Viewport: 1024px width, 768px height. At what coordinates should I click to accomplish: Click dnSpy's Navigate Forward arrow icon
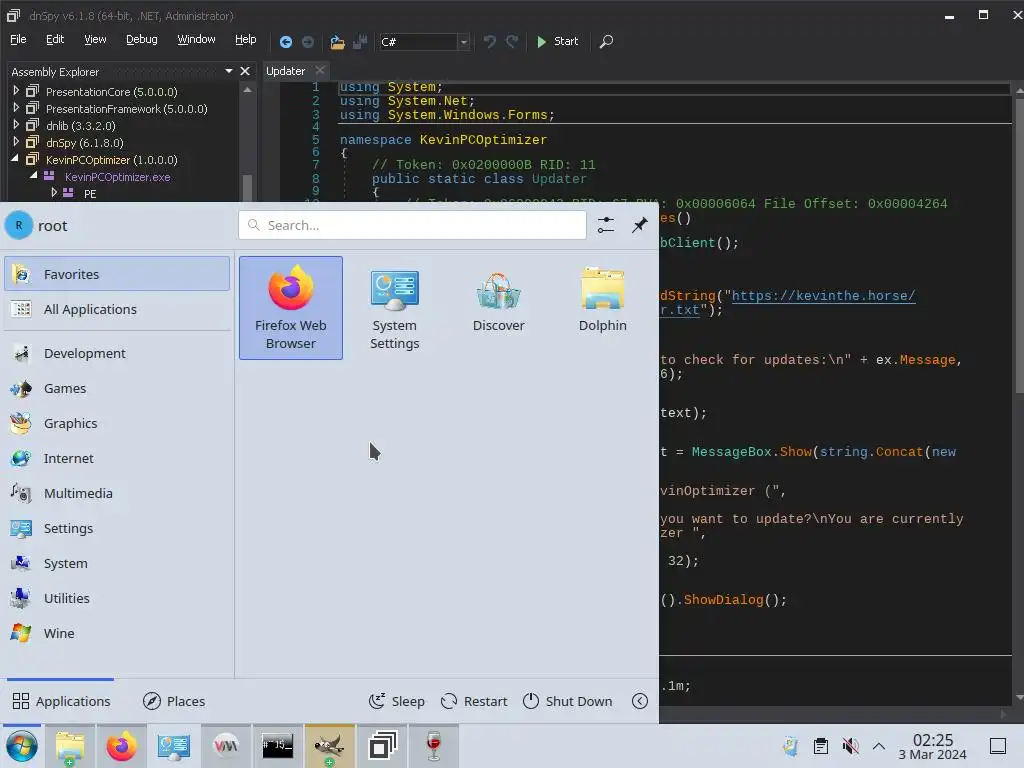tap(308, 42)
